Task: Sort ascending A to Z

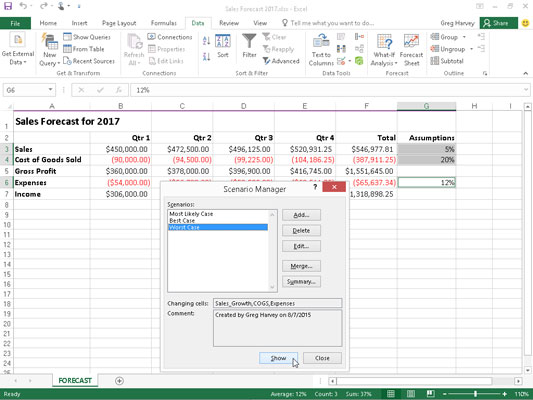Action: coord(206,41)
